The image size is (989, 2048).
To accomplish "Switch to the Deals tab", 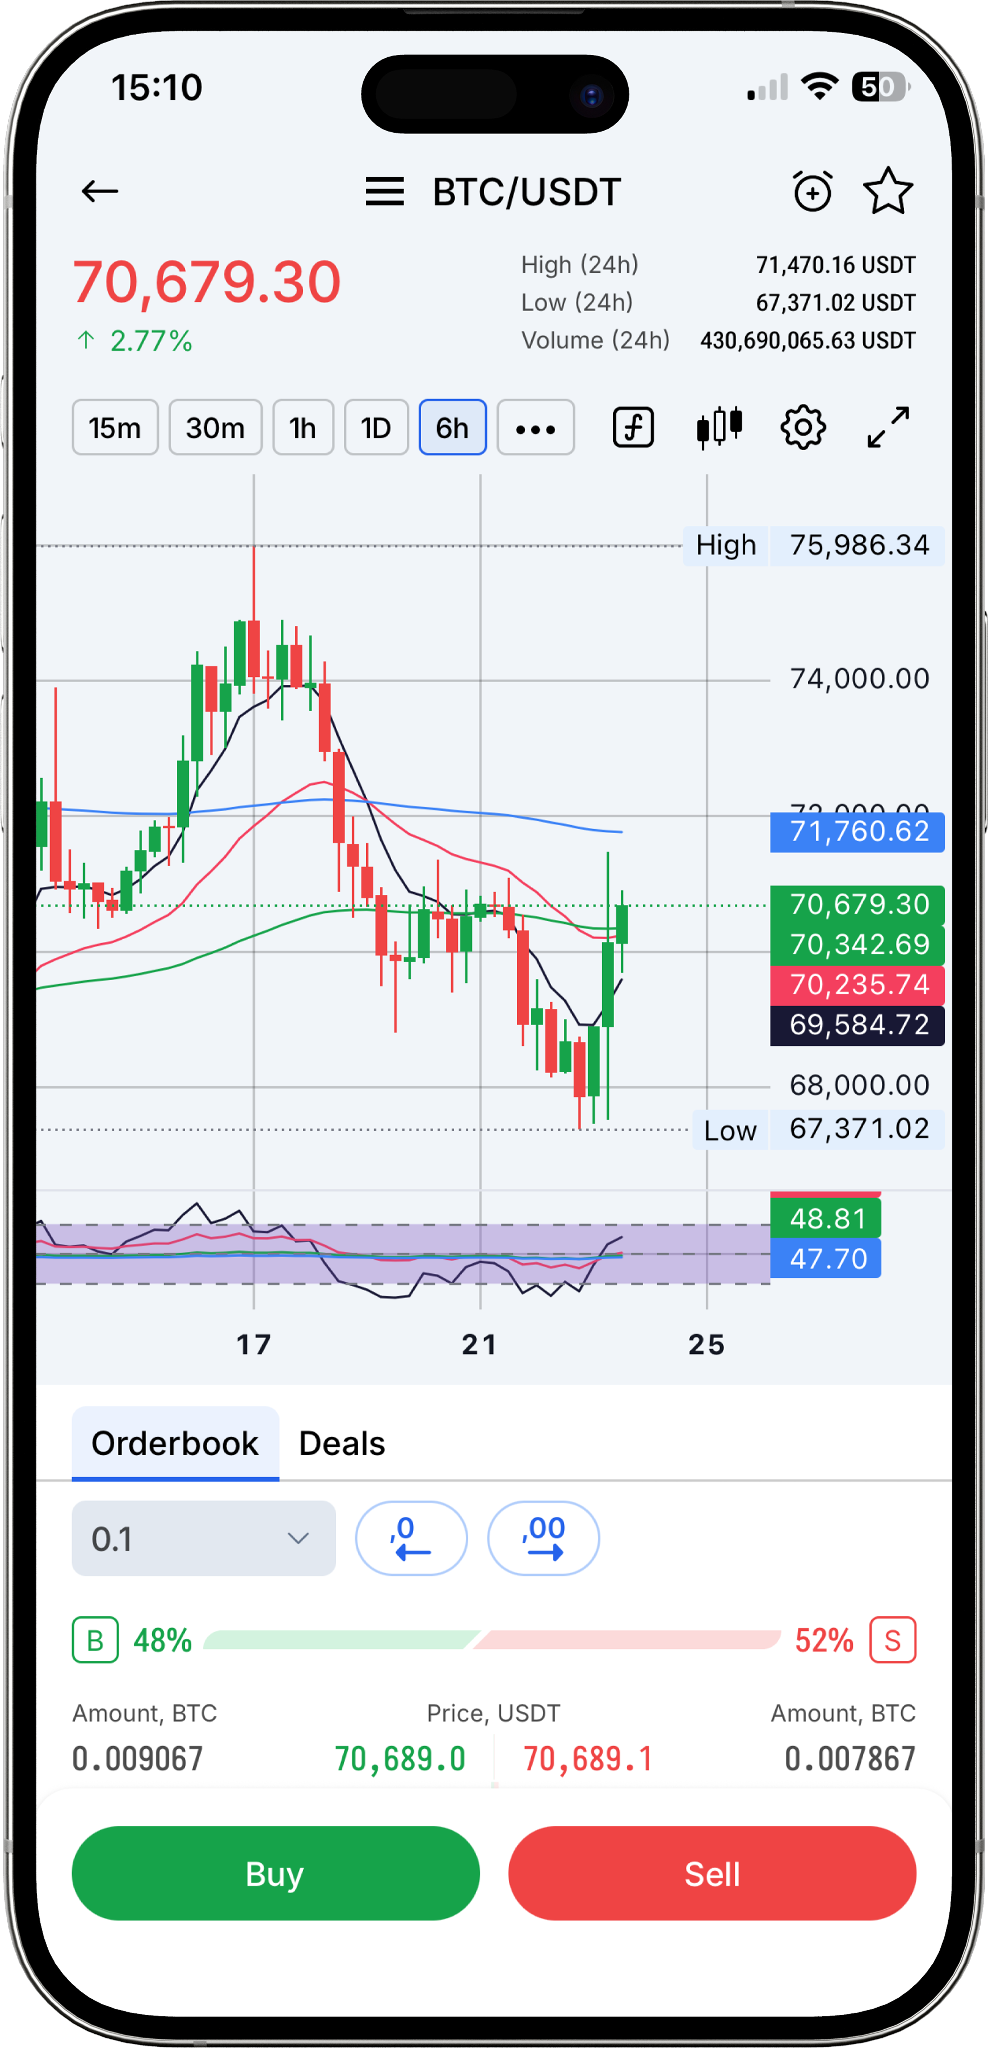I will pos(342,1443).
